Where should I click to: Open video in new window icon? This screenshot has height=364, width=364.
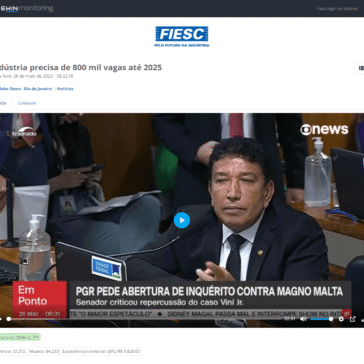tap(353, 319)
